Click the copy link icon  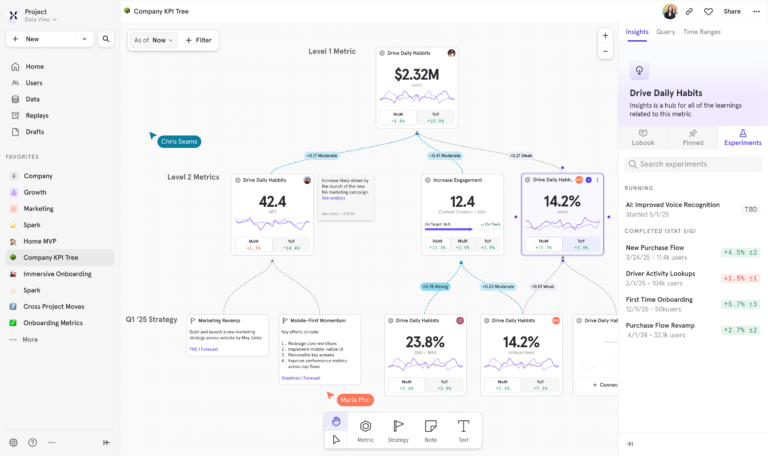point(689,11)
